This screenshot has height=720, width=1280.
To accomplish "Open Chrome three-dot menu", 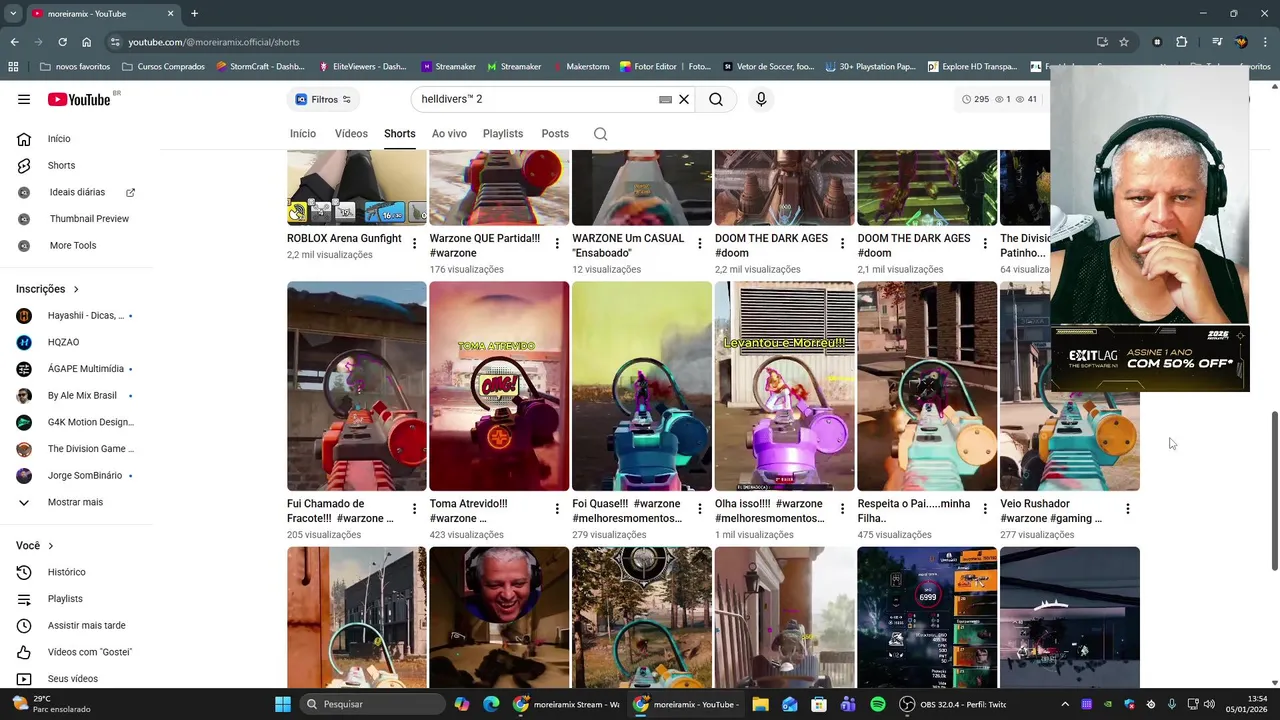I will coord(1266,42).
